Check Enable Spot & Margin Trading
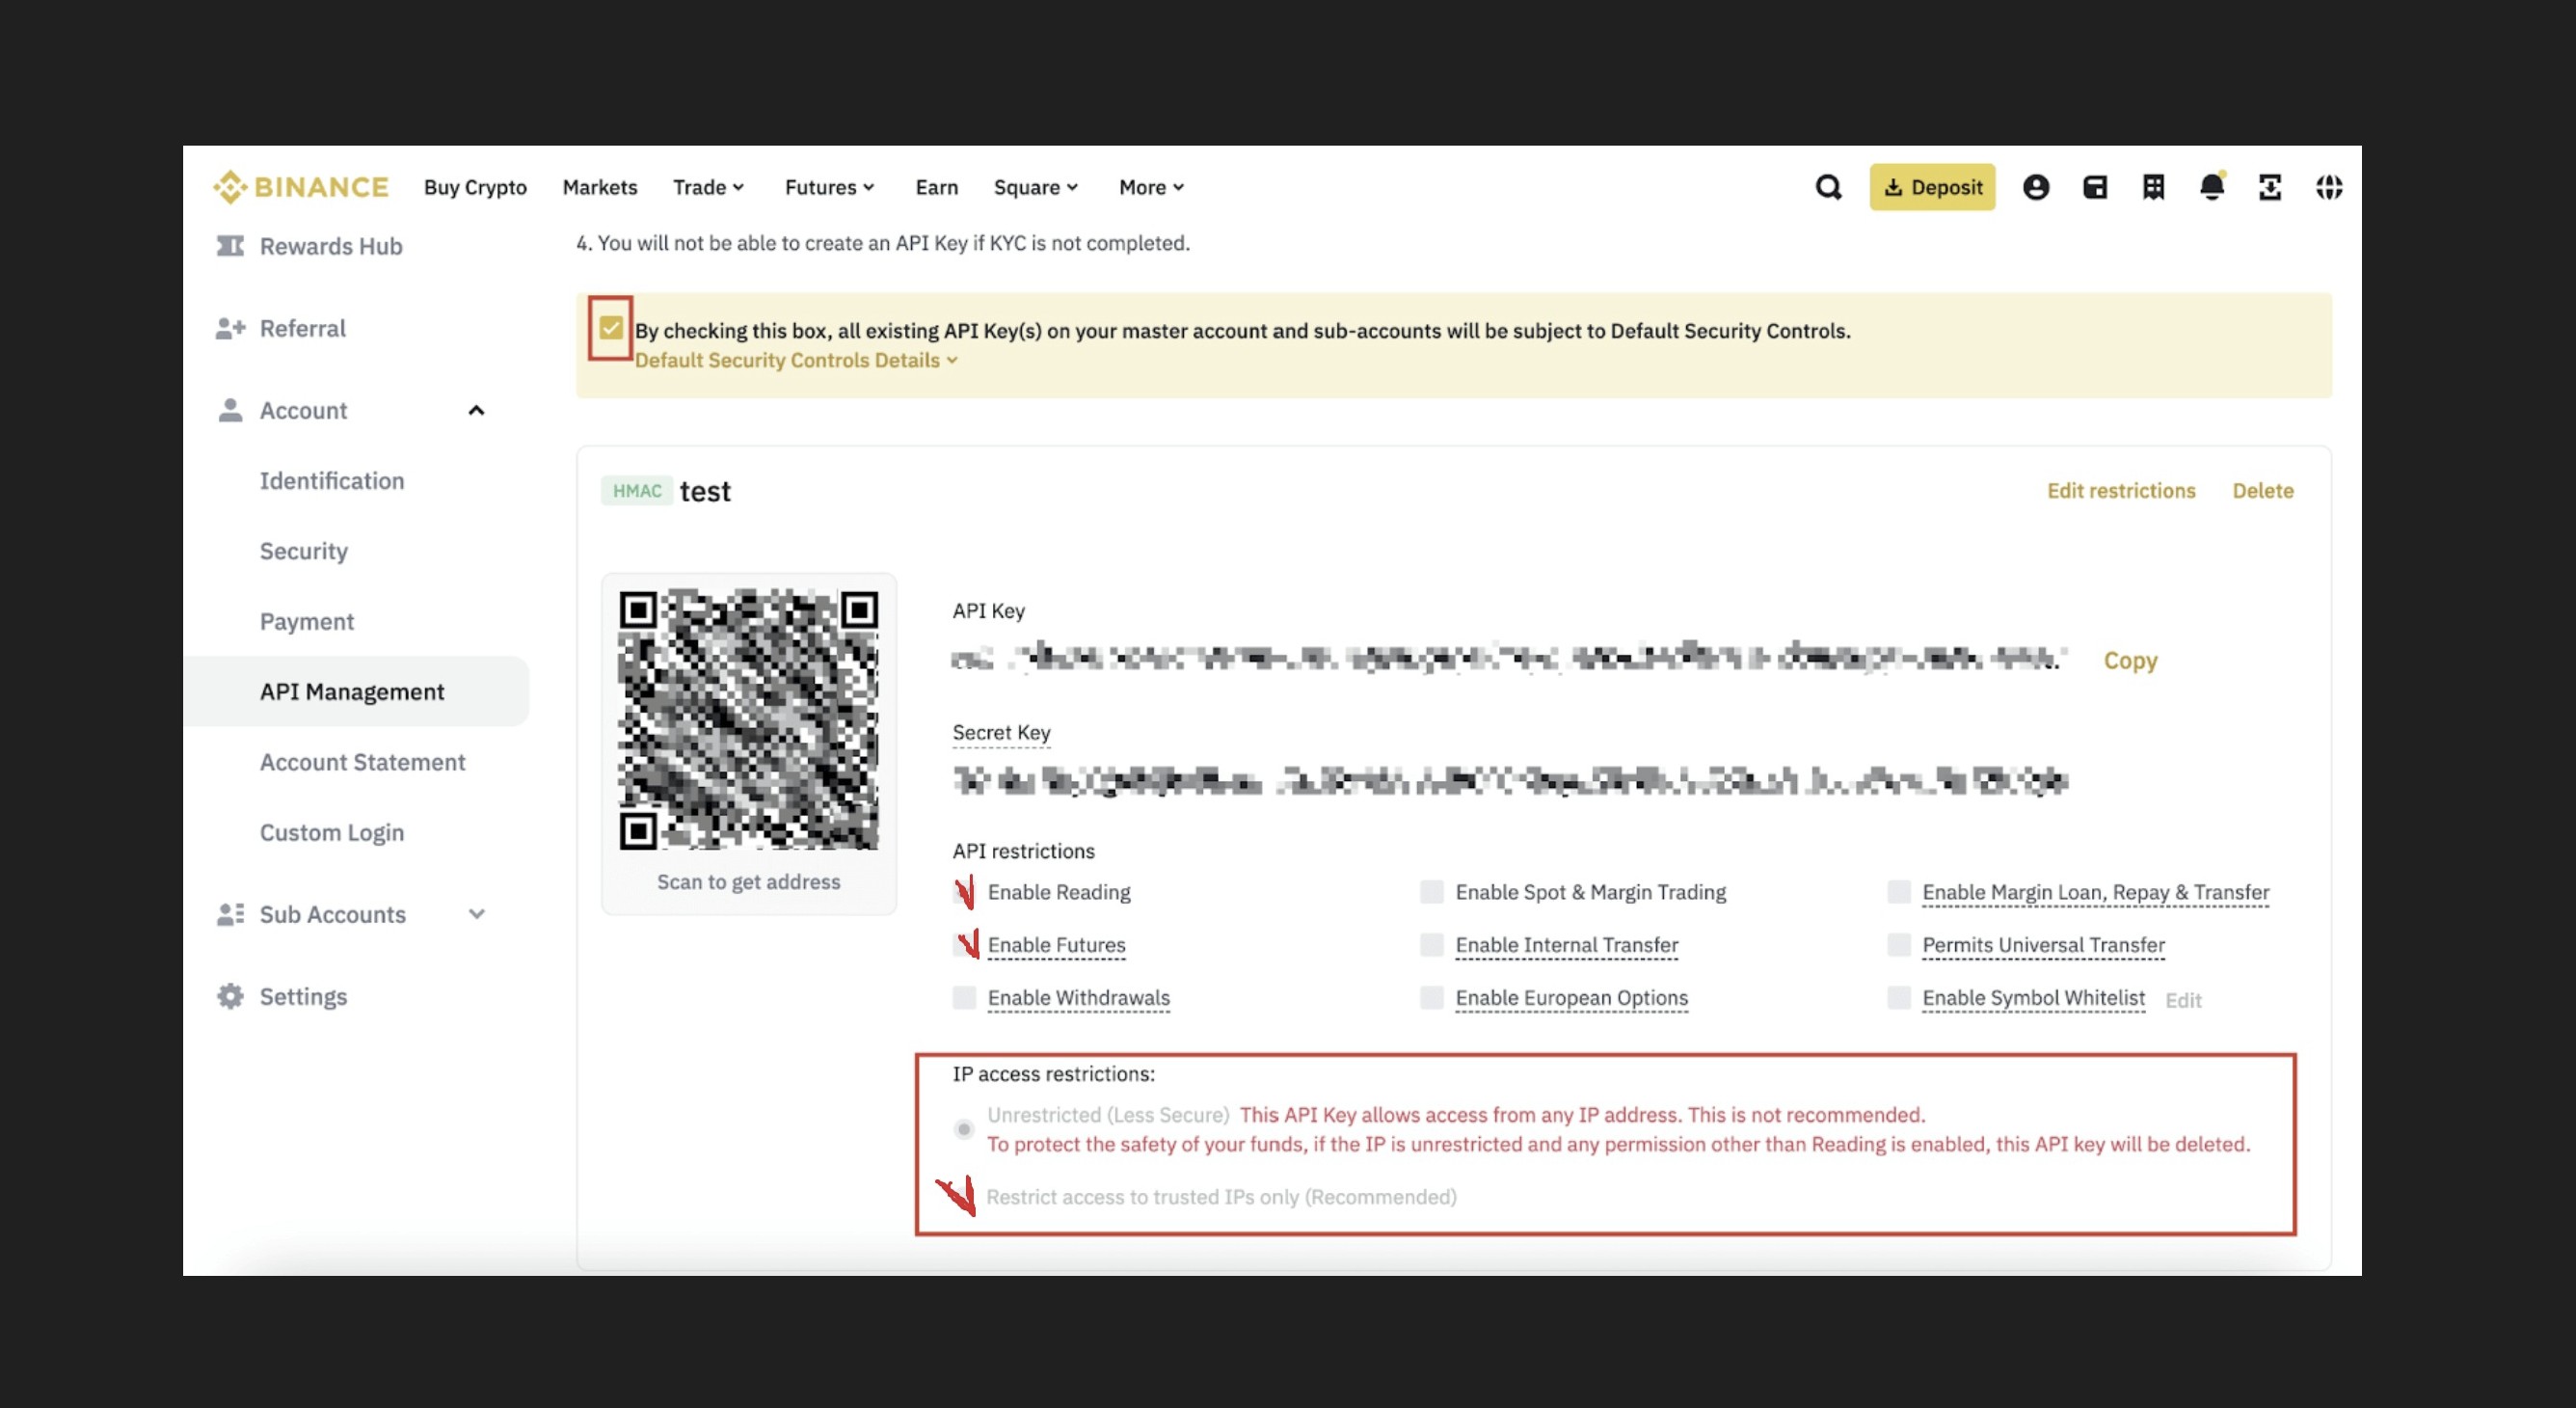 tap(1432, 892)
